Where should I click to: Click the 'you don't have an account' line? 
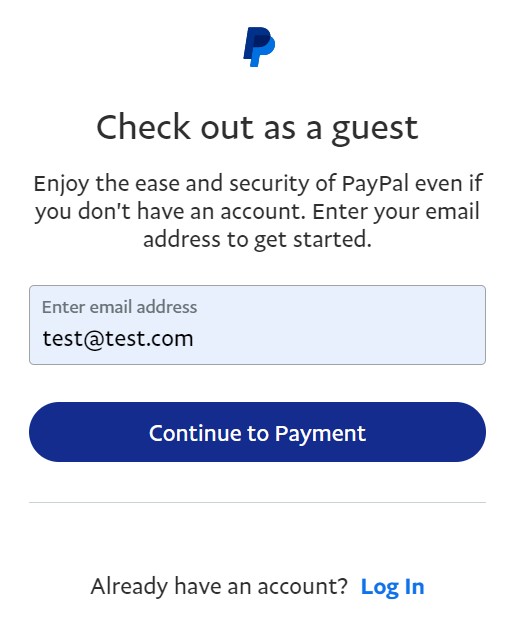258,212
